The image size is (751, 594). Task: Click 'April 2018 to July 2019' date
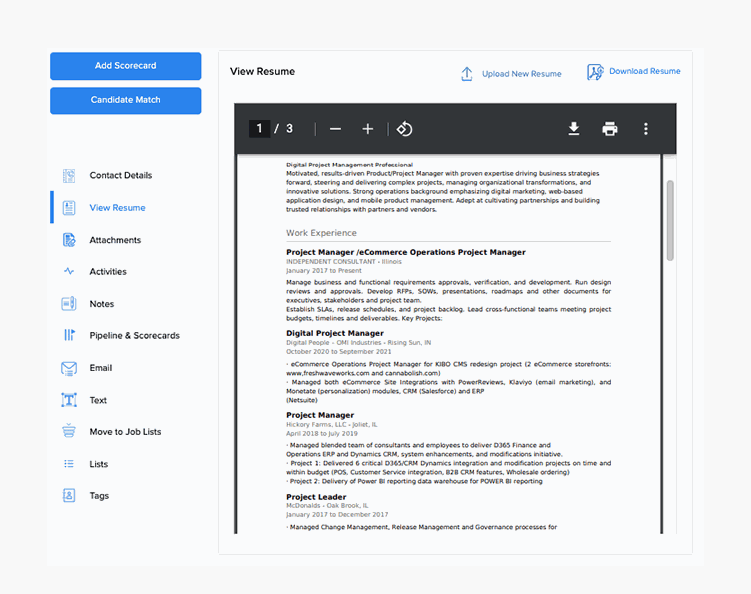[x=322, y=434]
